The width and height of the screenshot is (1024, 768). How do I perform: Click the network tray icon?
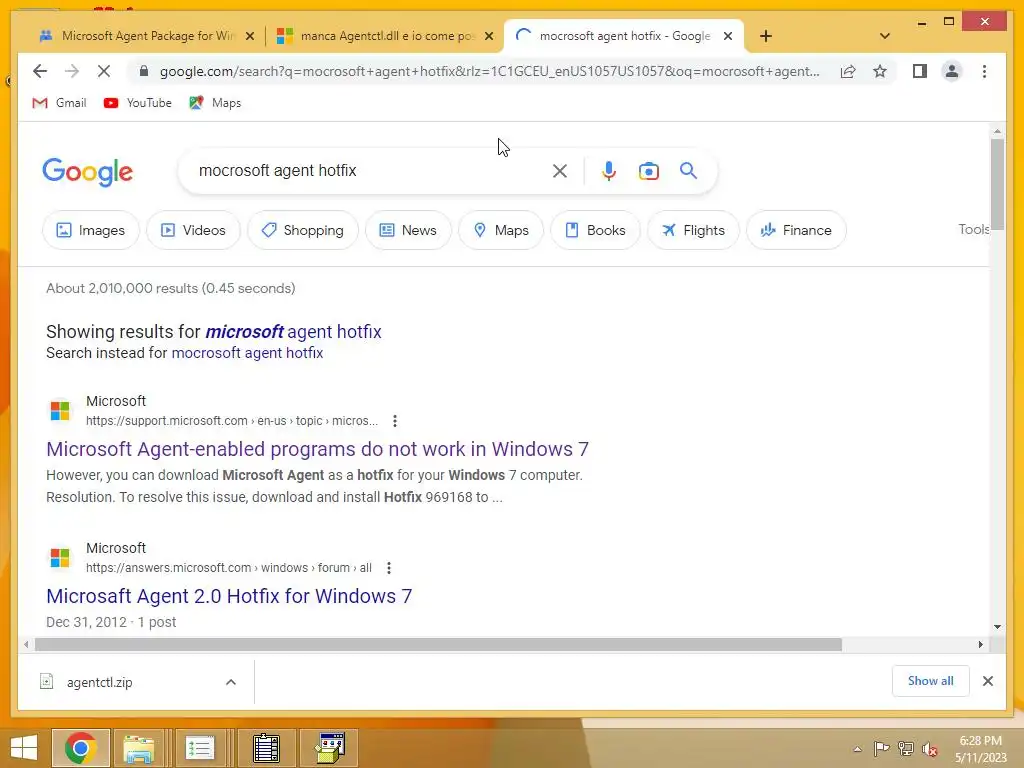point(905,748)
